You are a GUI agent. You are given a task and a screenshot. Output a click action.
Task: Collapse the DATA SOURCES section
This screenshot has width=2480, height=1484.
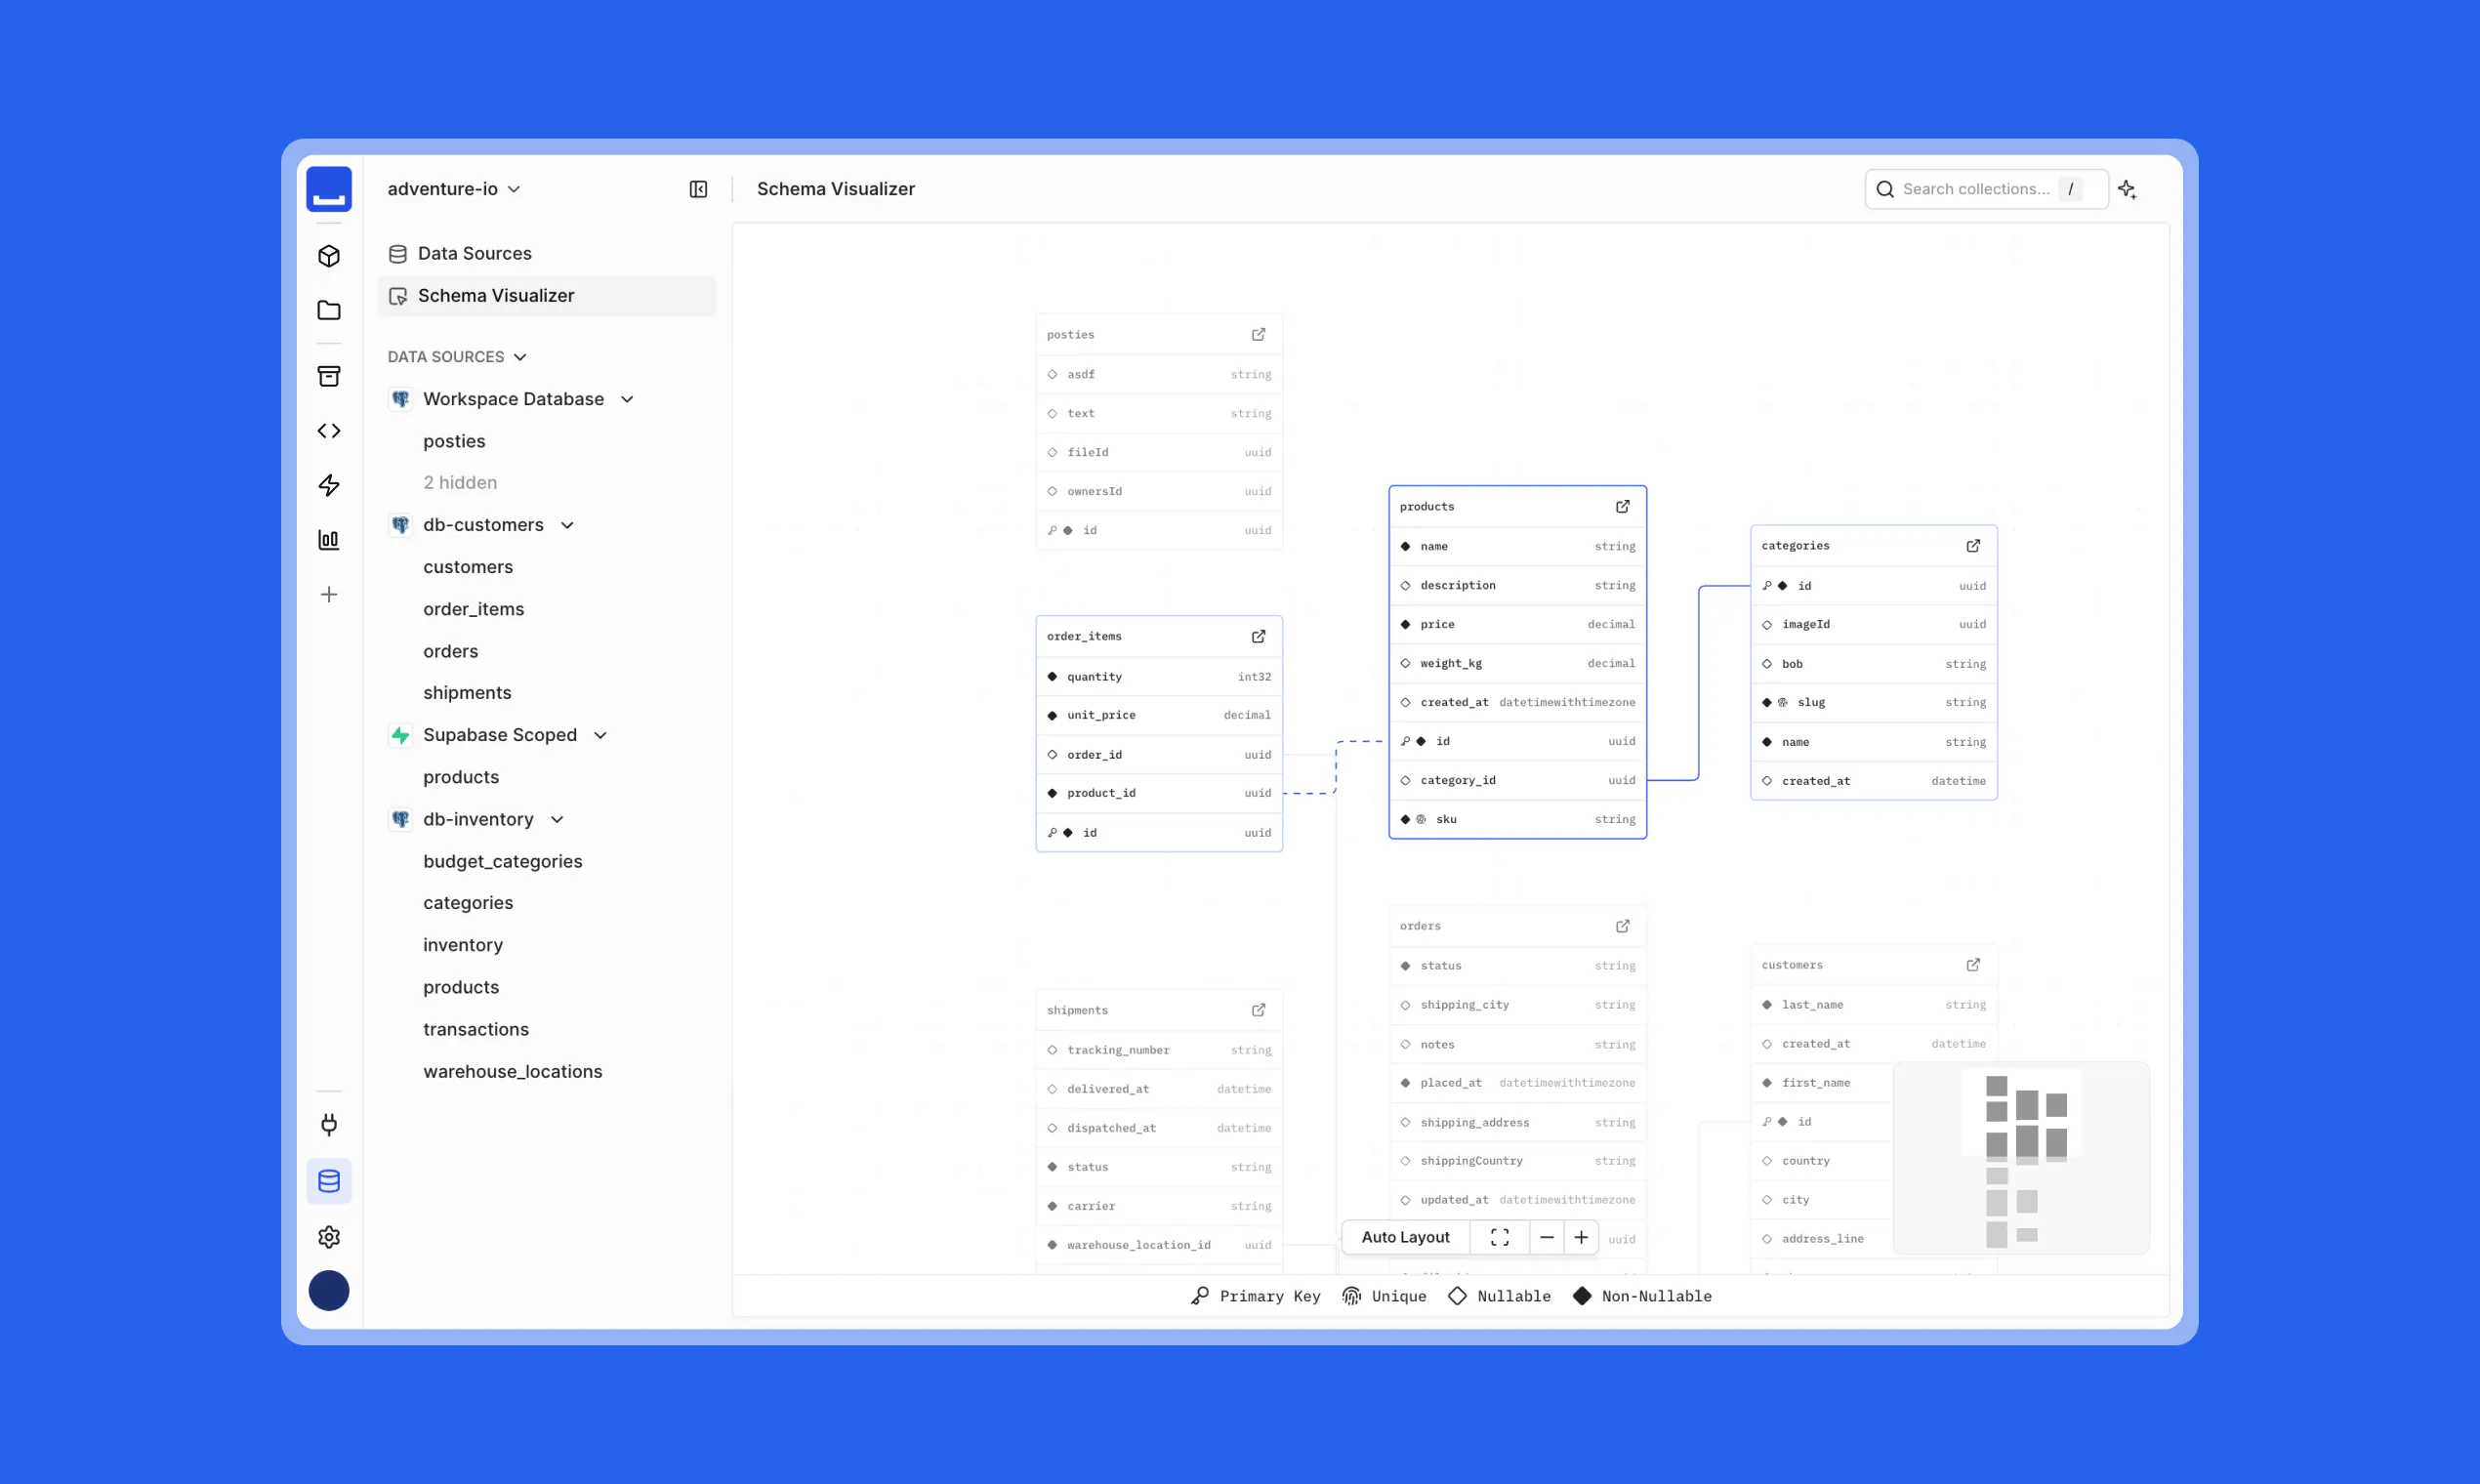[x=457, y=357]
